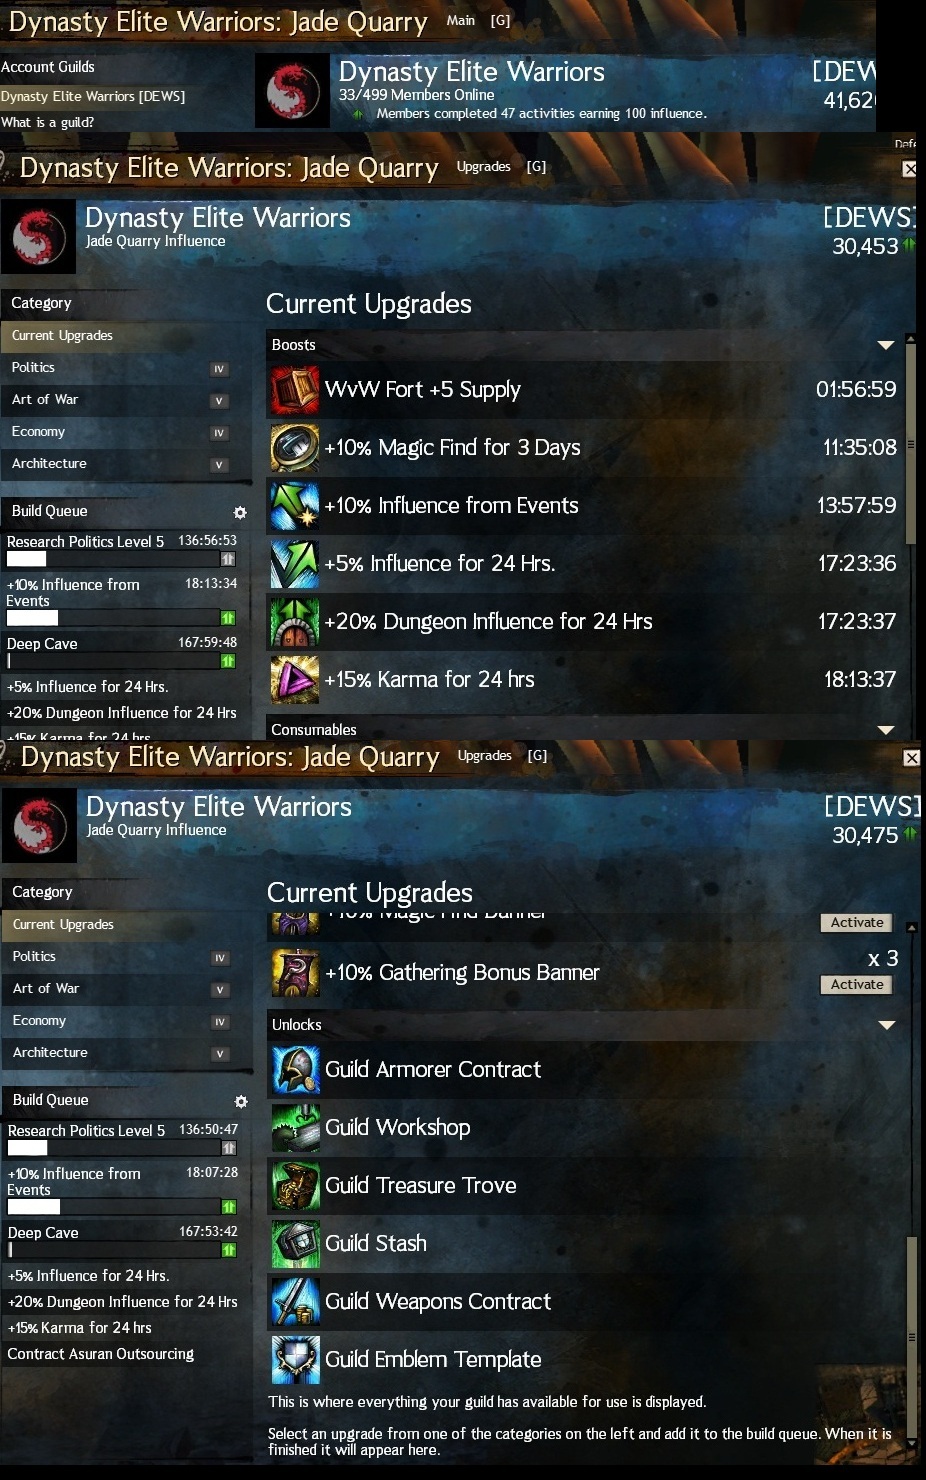Collapse the Unlocks section arrow

click(886, 1025)
